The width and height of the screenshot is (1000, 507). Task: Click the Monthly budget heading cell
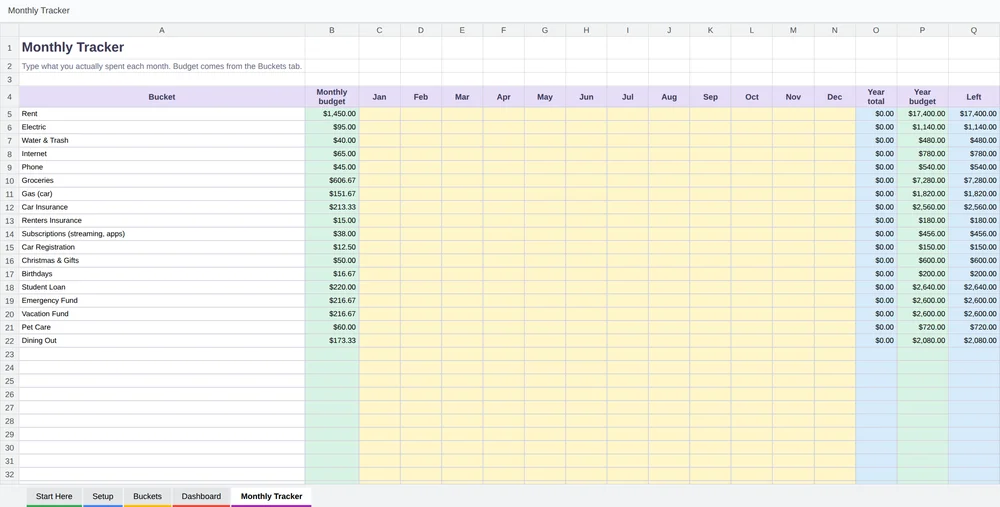[x=332, y=97]
